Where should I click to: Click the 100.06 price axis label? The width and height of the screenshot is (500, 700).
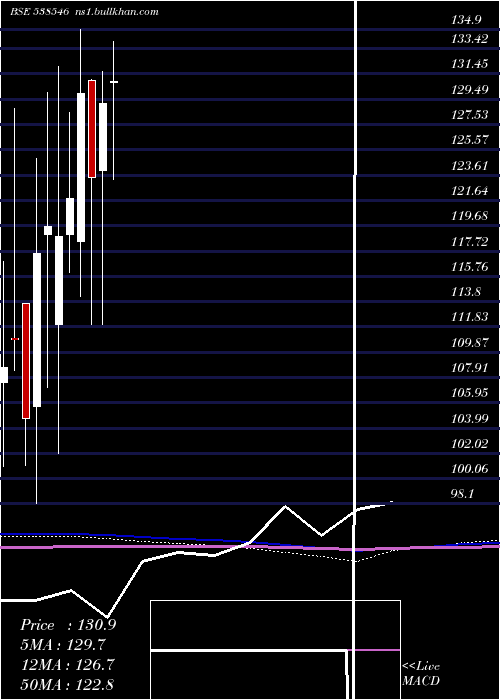pos(469,469)
